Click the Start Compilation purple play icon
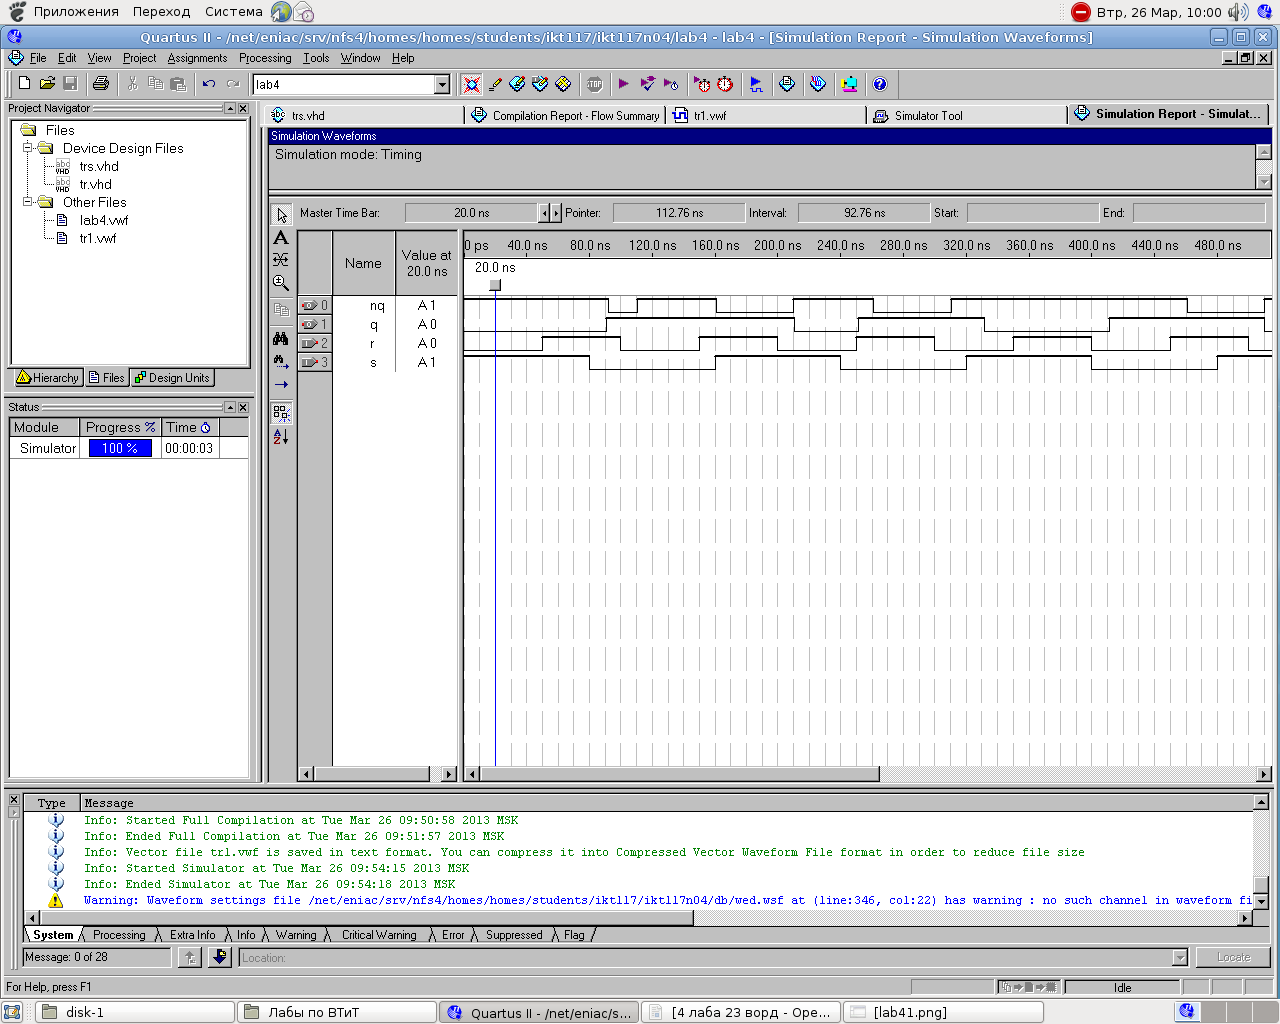Viewport: 1280px width, 1024px height. point(624,84)
